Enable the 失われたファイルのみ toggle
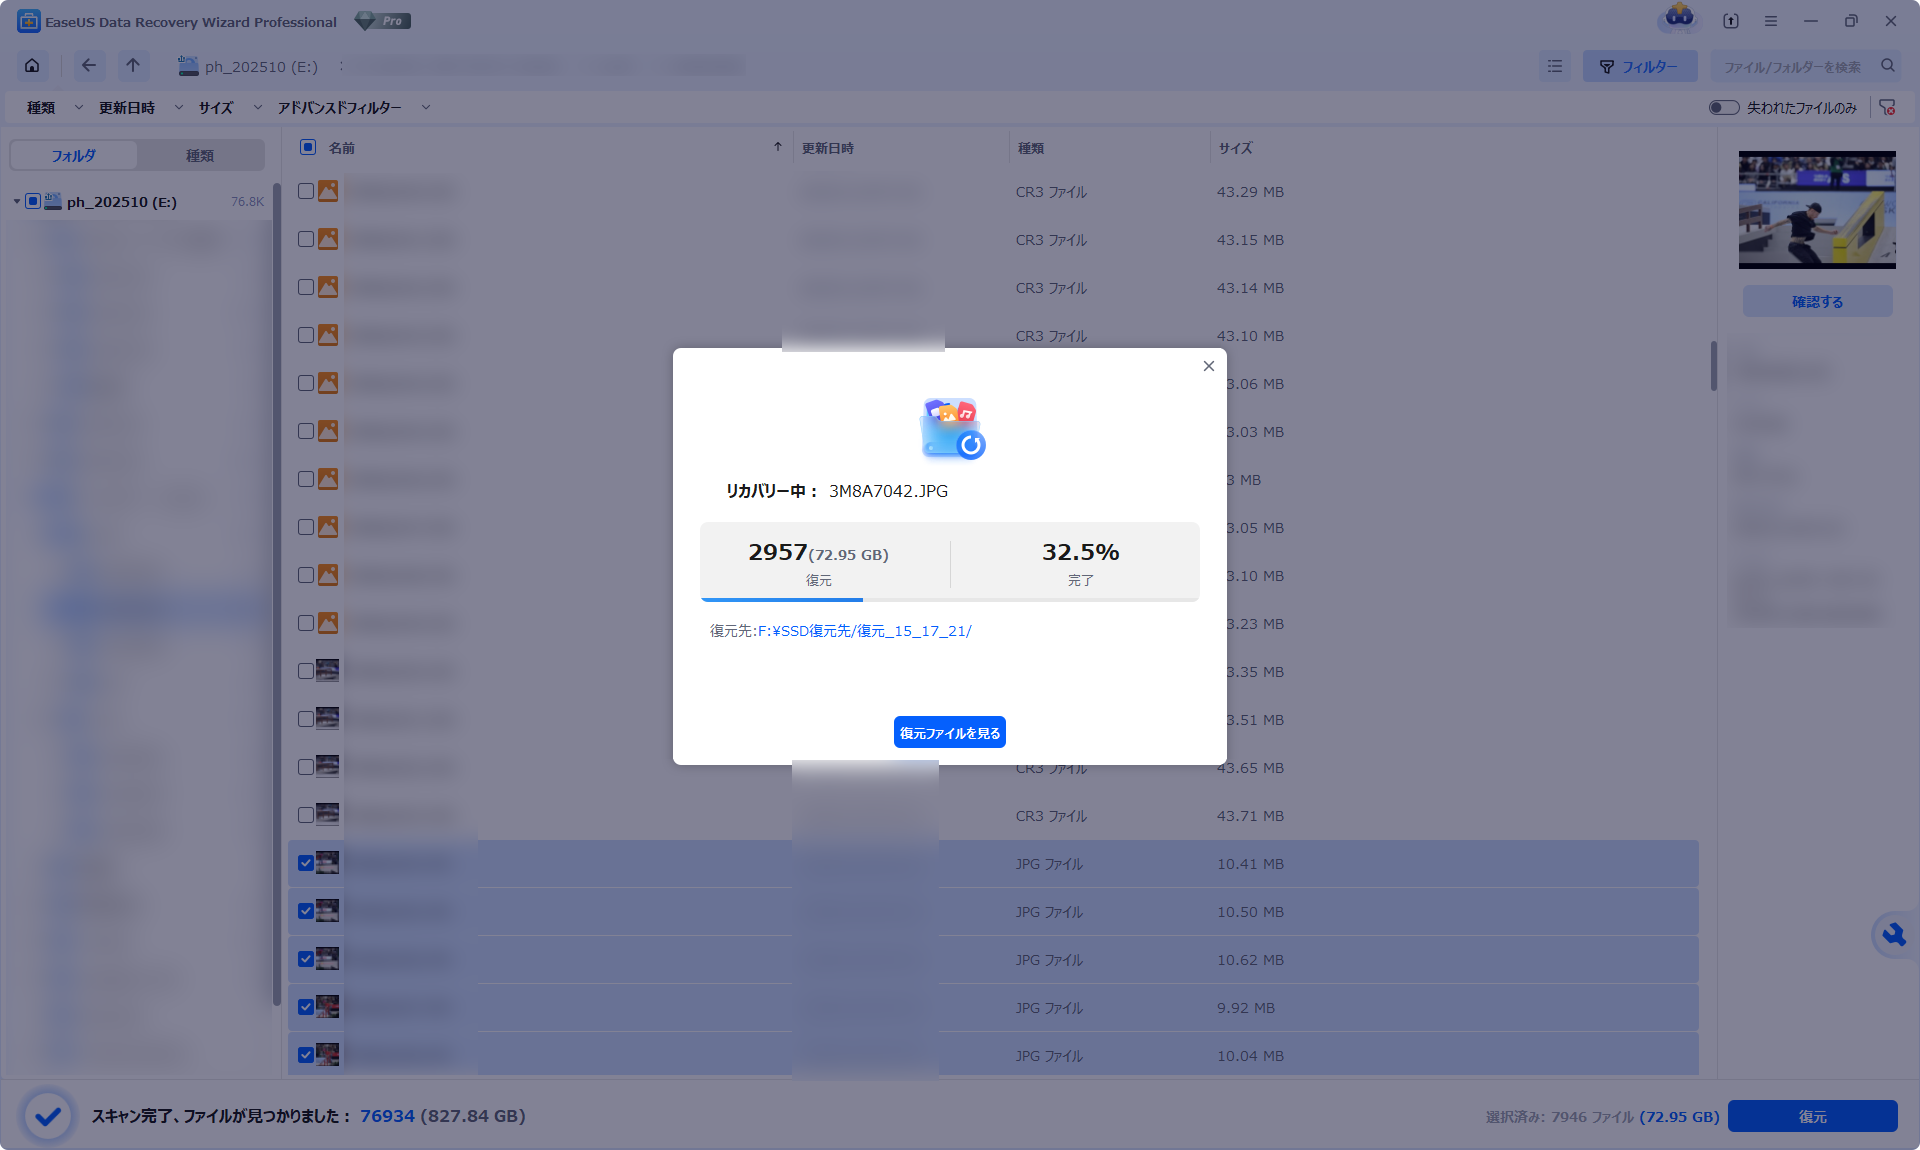The image size is (1920, 1150). [1723, 107]
